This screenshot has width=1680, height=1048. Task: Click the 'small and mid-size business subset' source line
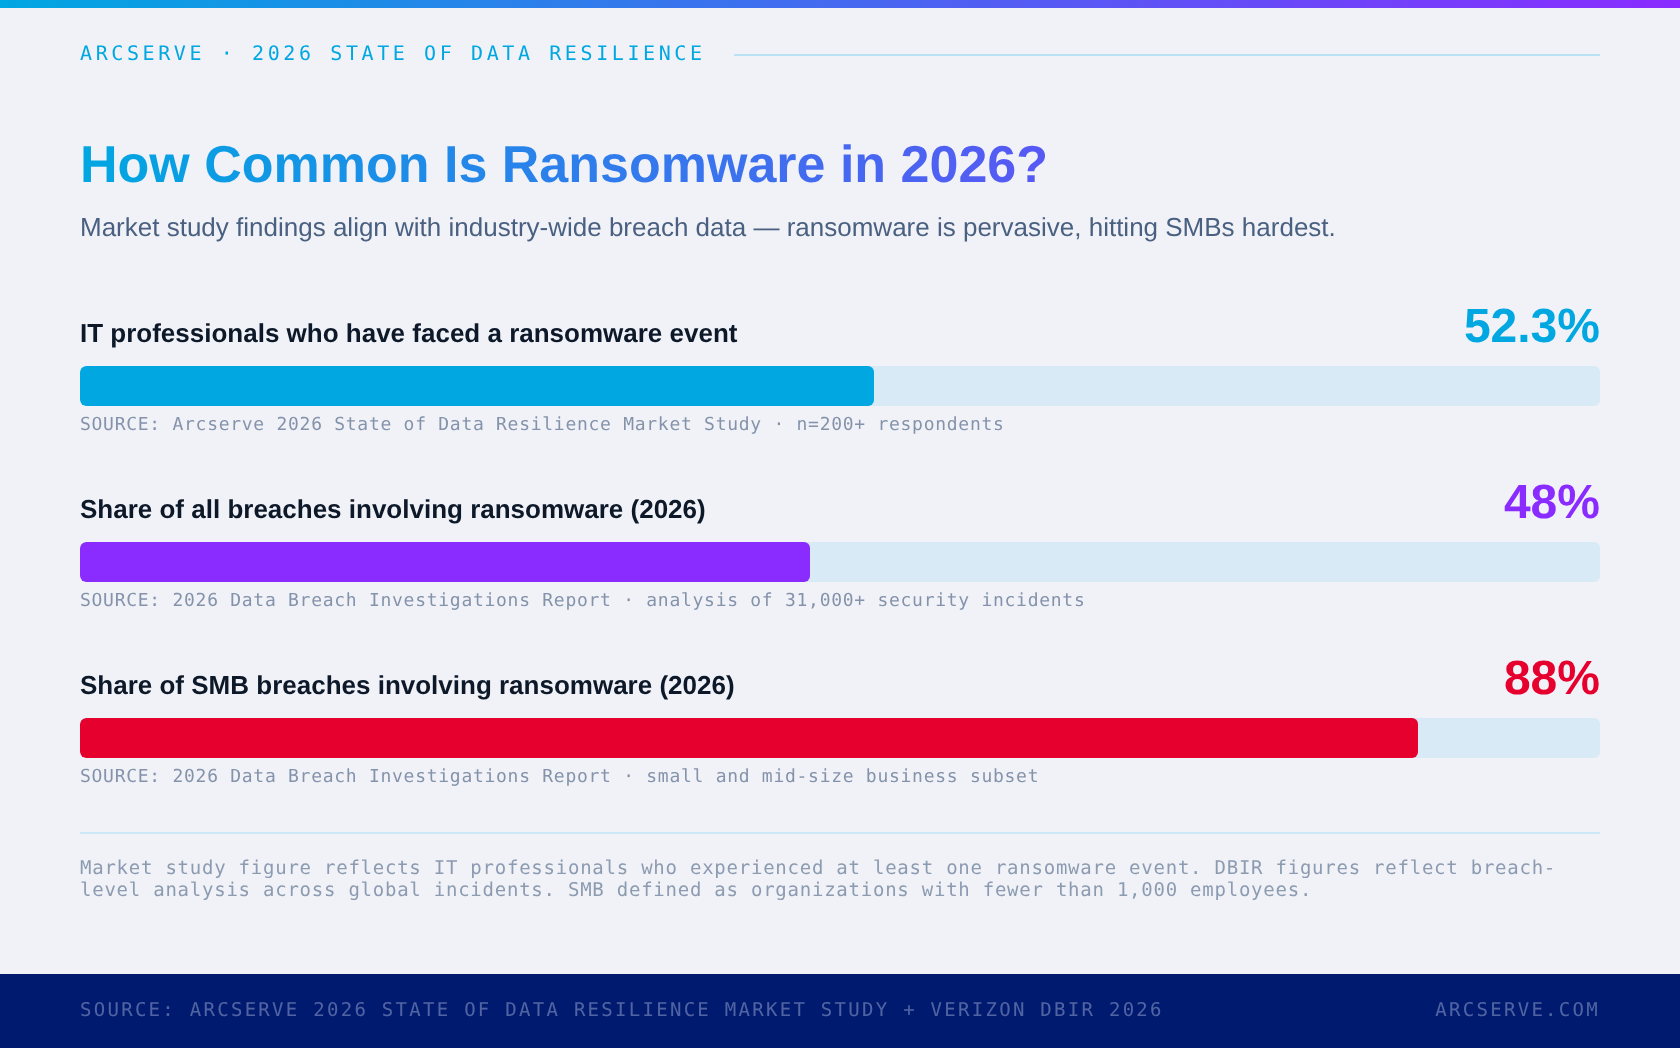[559, 776]
